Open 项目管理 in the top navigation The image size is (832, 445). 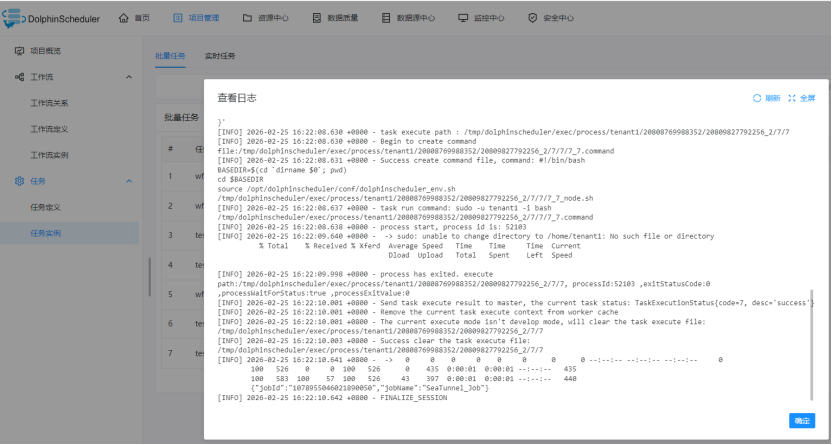(x=204, y=18)
